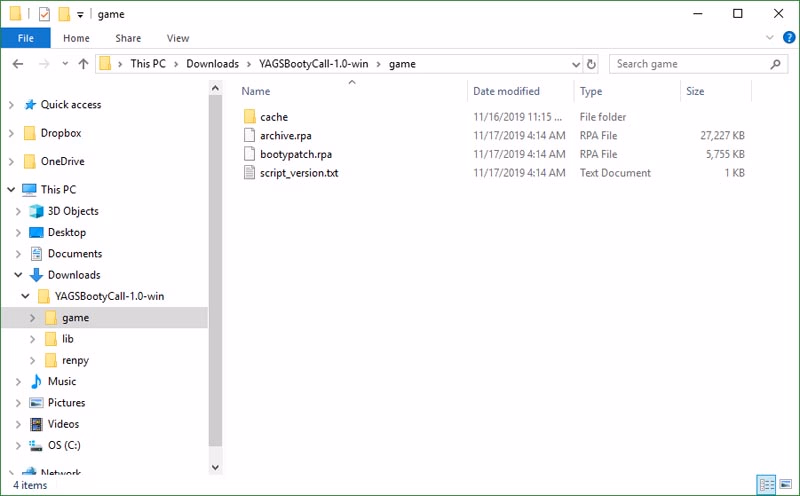Open the View ribbon tab
Image resolution: width=800 pixels, height=496 pixels.
point(178,38)
